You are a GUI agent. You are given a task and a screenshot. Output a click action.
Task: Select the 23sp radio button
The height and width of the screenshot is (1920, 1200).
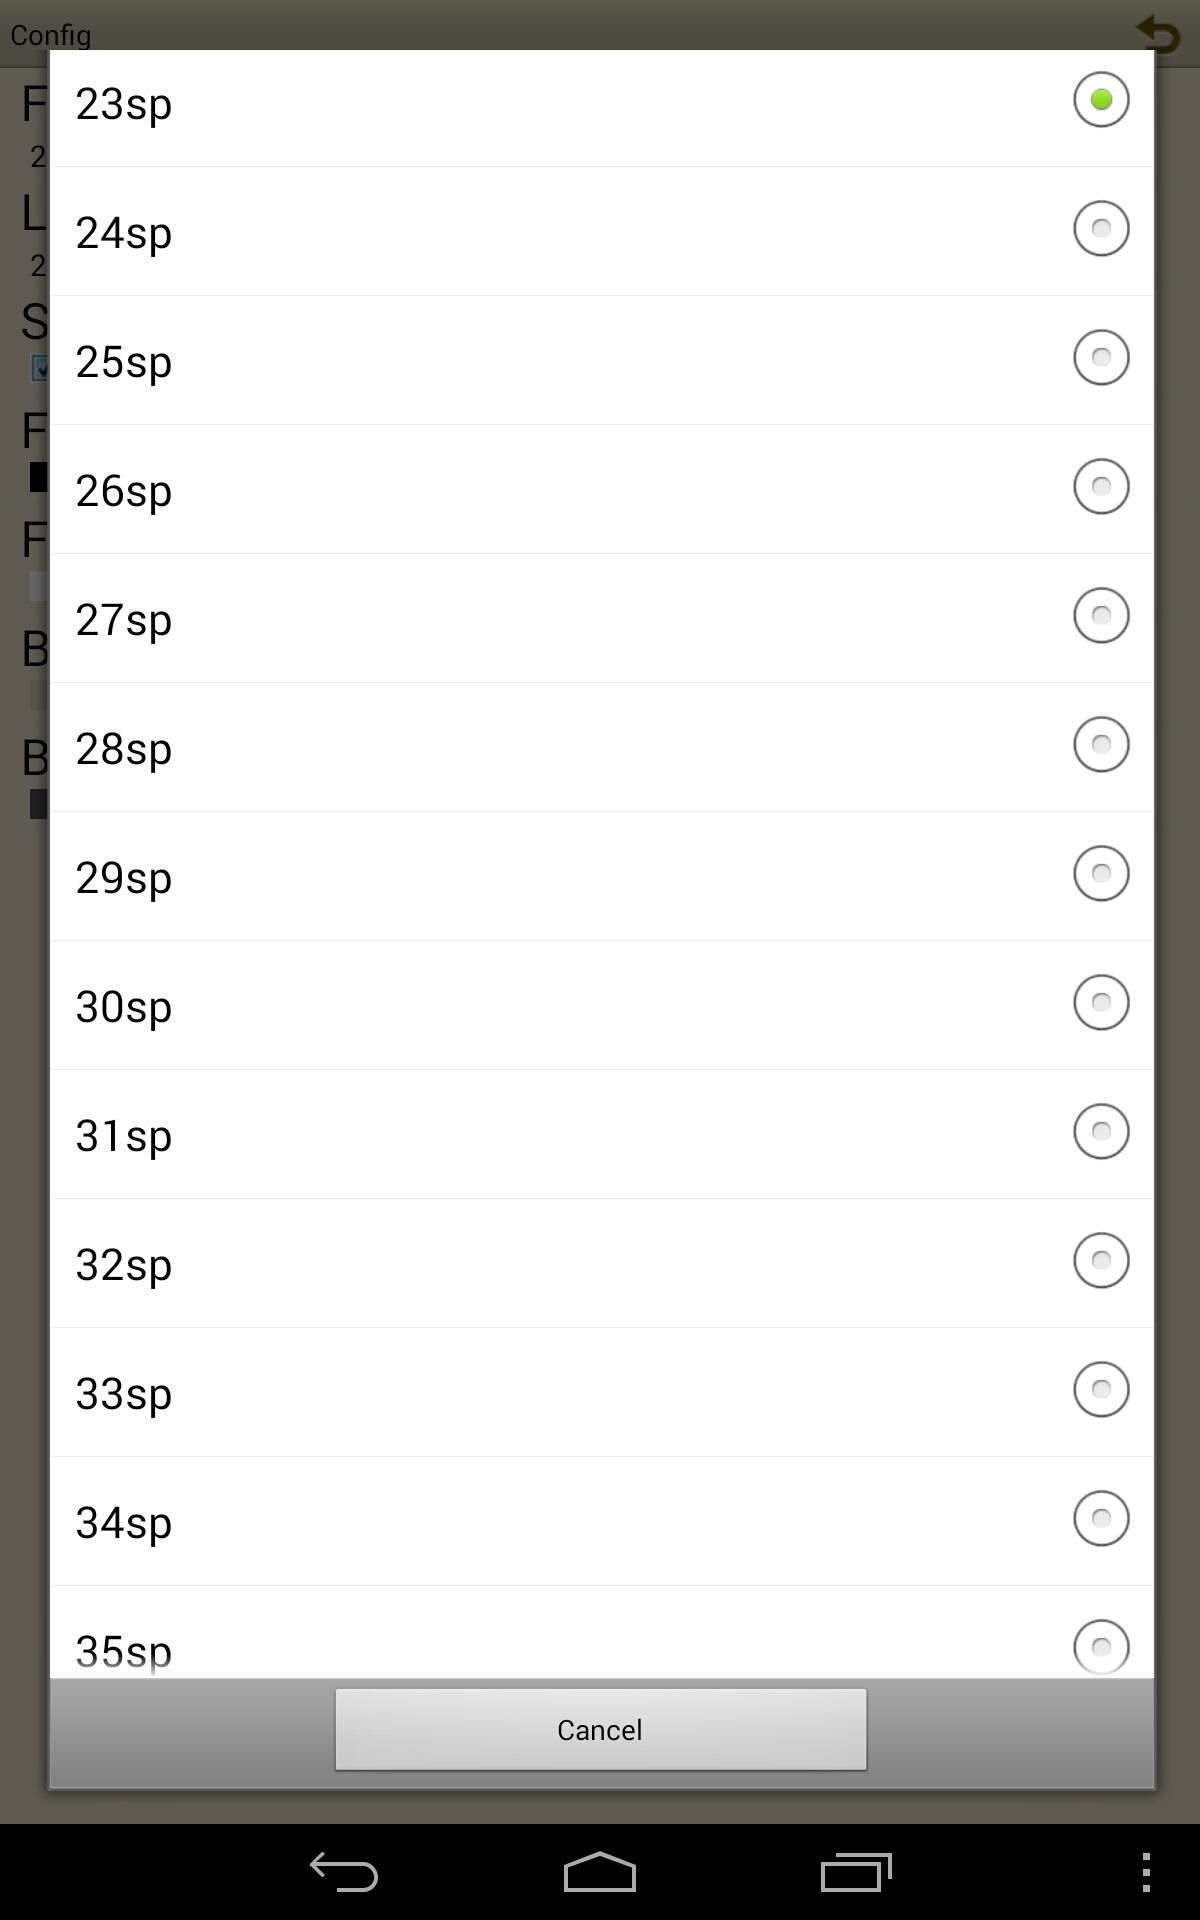pos(1101,100)
